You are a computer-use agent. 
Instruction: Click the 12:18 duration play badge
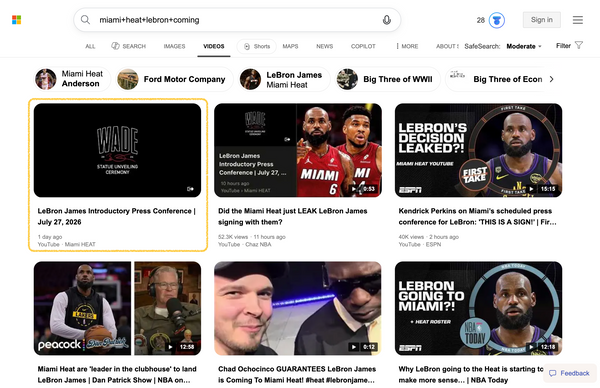(543, 347)
